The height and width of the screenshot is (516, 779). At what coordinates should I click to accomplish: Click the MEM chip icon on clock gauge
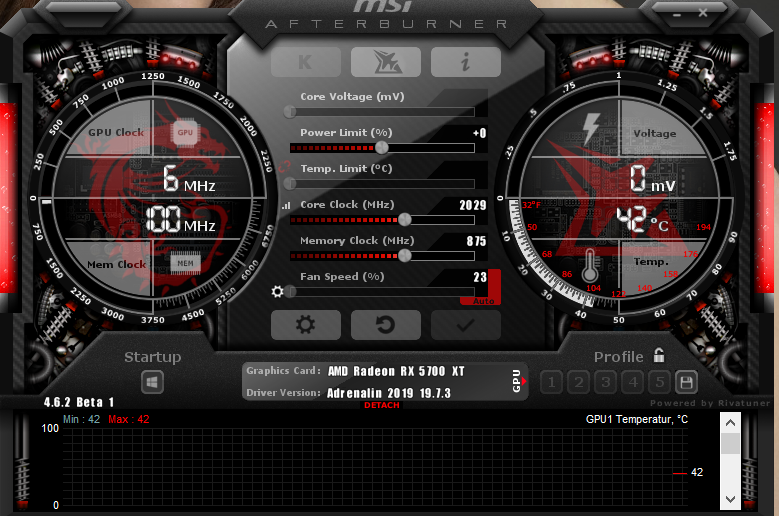(185, 263)
